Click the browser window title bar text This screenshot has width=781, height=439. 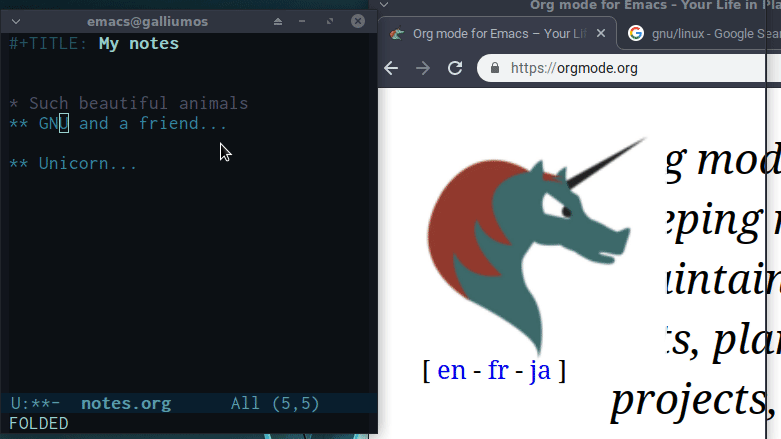[653, 5]
